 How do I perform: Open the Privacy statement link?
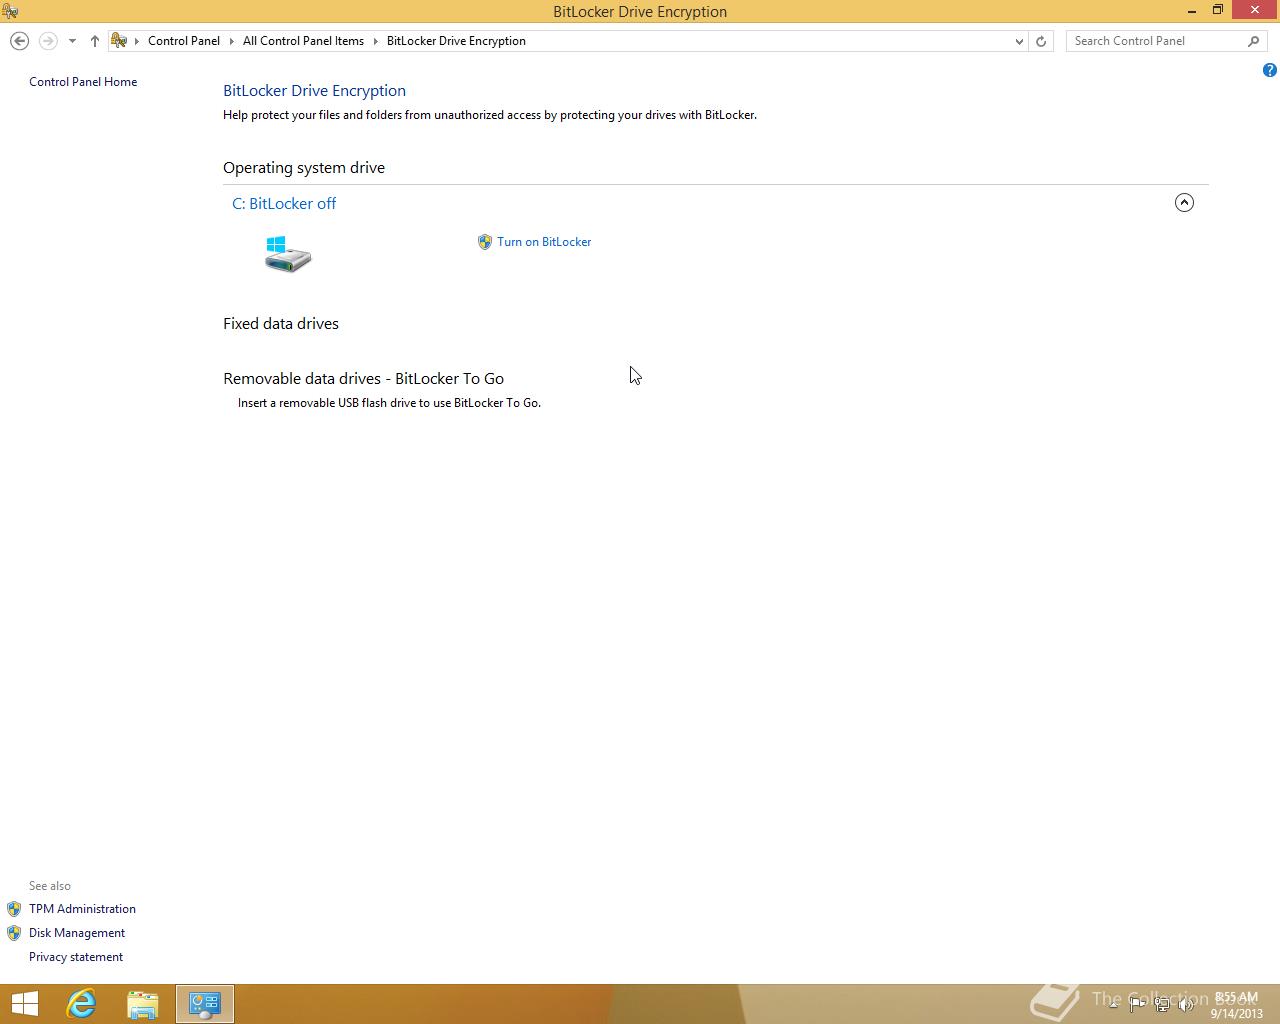pyautogui.click(x=76, y=957)
